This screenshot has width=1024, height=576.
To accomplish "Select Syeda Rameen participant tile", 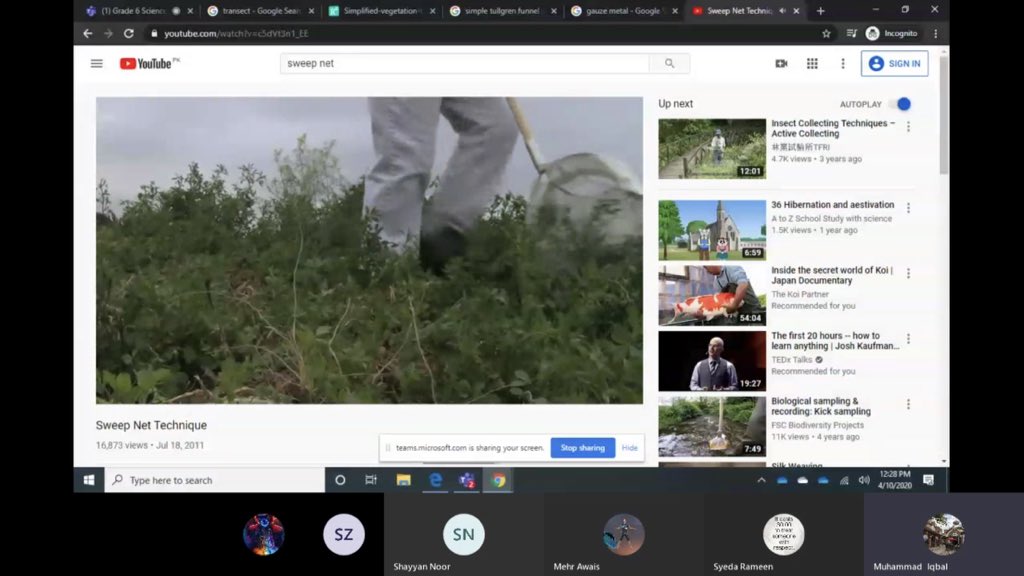I will (784, 534).
